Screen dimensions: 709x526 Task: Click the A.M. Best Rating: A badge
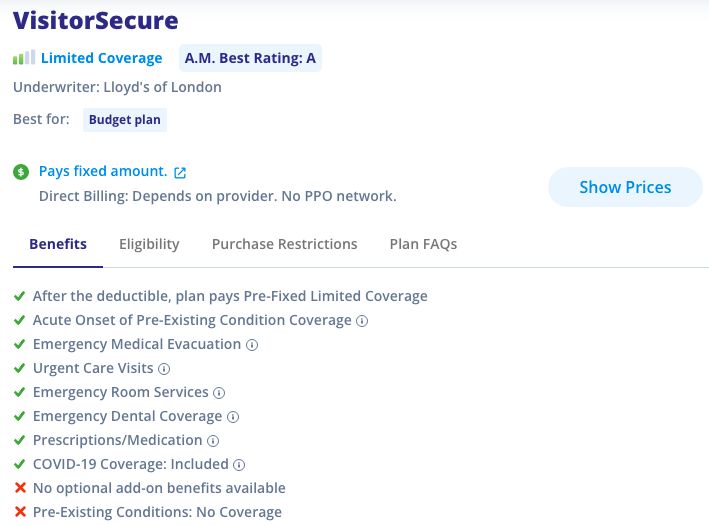point(250,58)
